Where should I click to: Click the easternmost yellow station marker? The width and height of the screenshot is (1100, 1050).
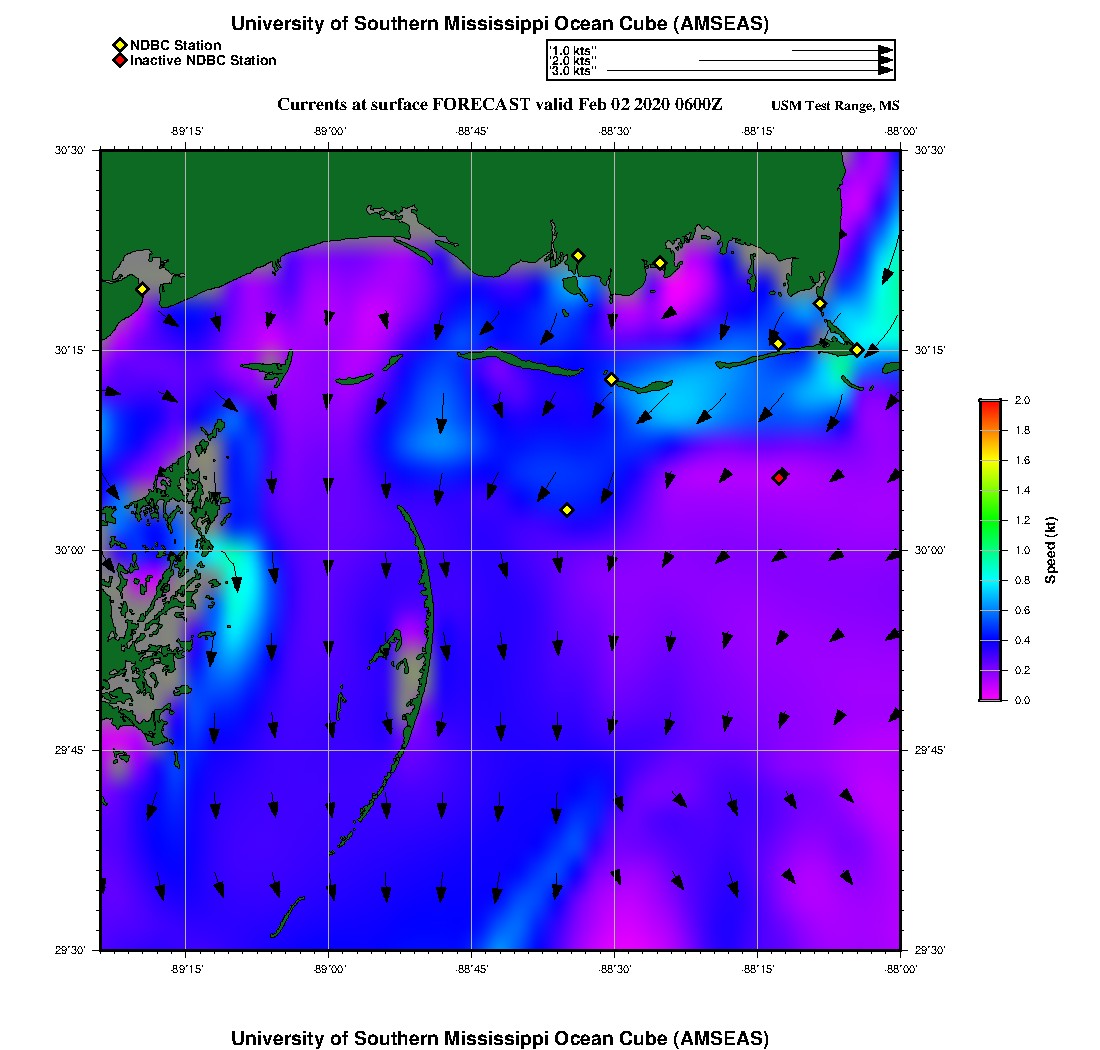click(857, 350)
